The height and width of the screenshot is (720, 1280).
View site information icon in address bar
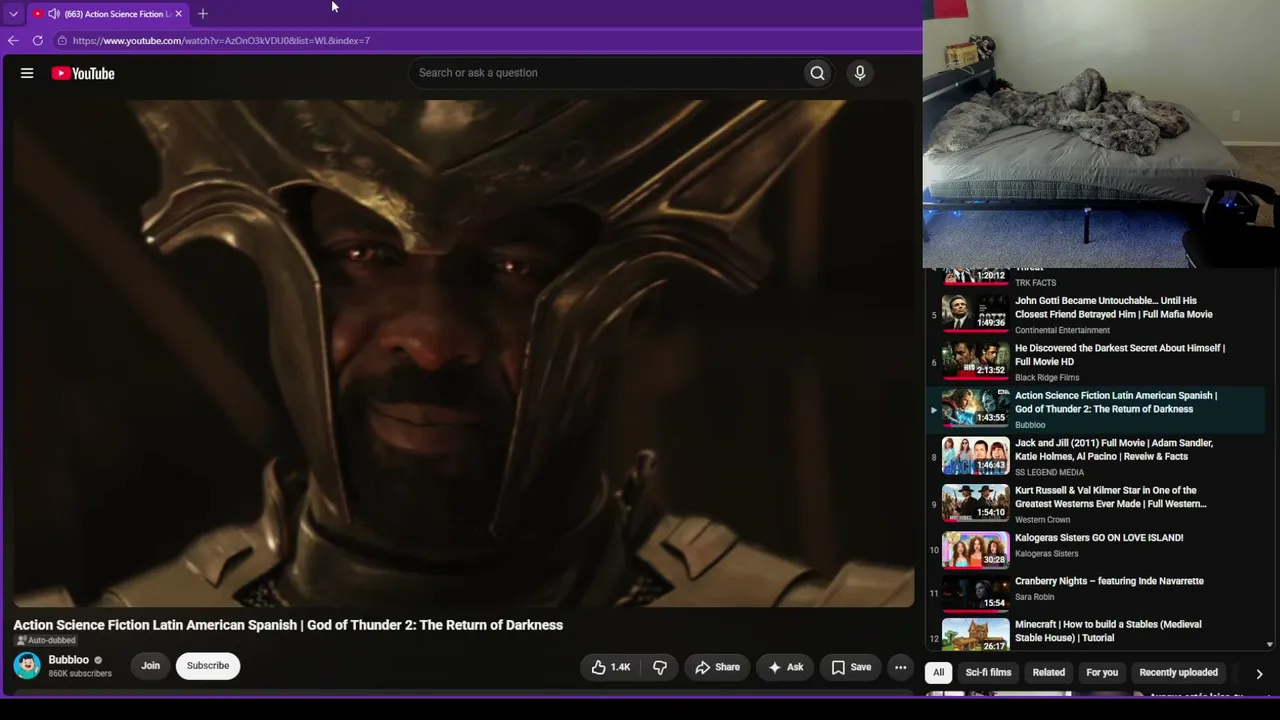(62, 41)
